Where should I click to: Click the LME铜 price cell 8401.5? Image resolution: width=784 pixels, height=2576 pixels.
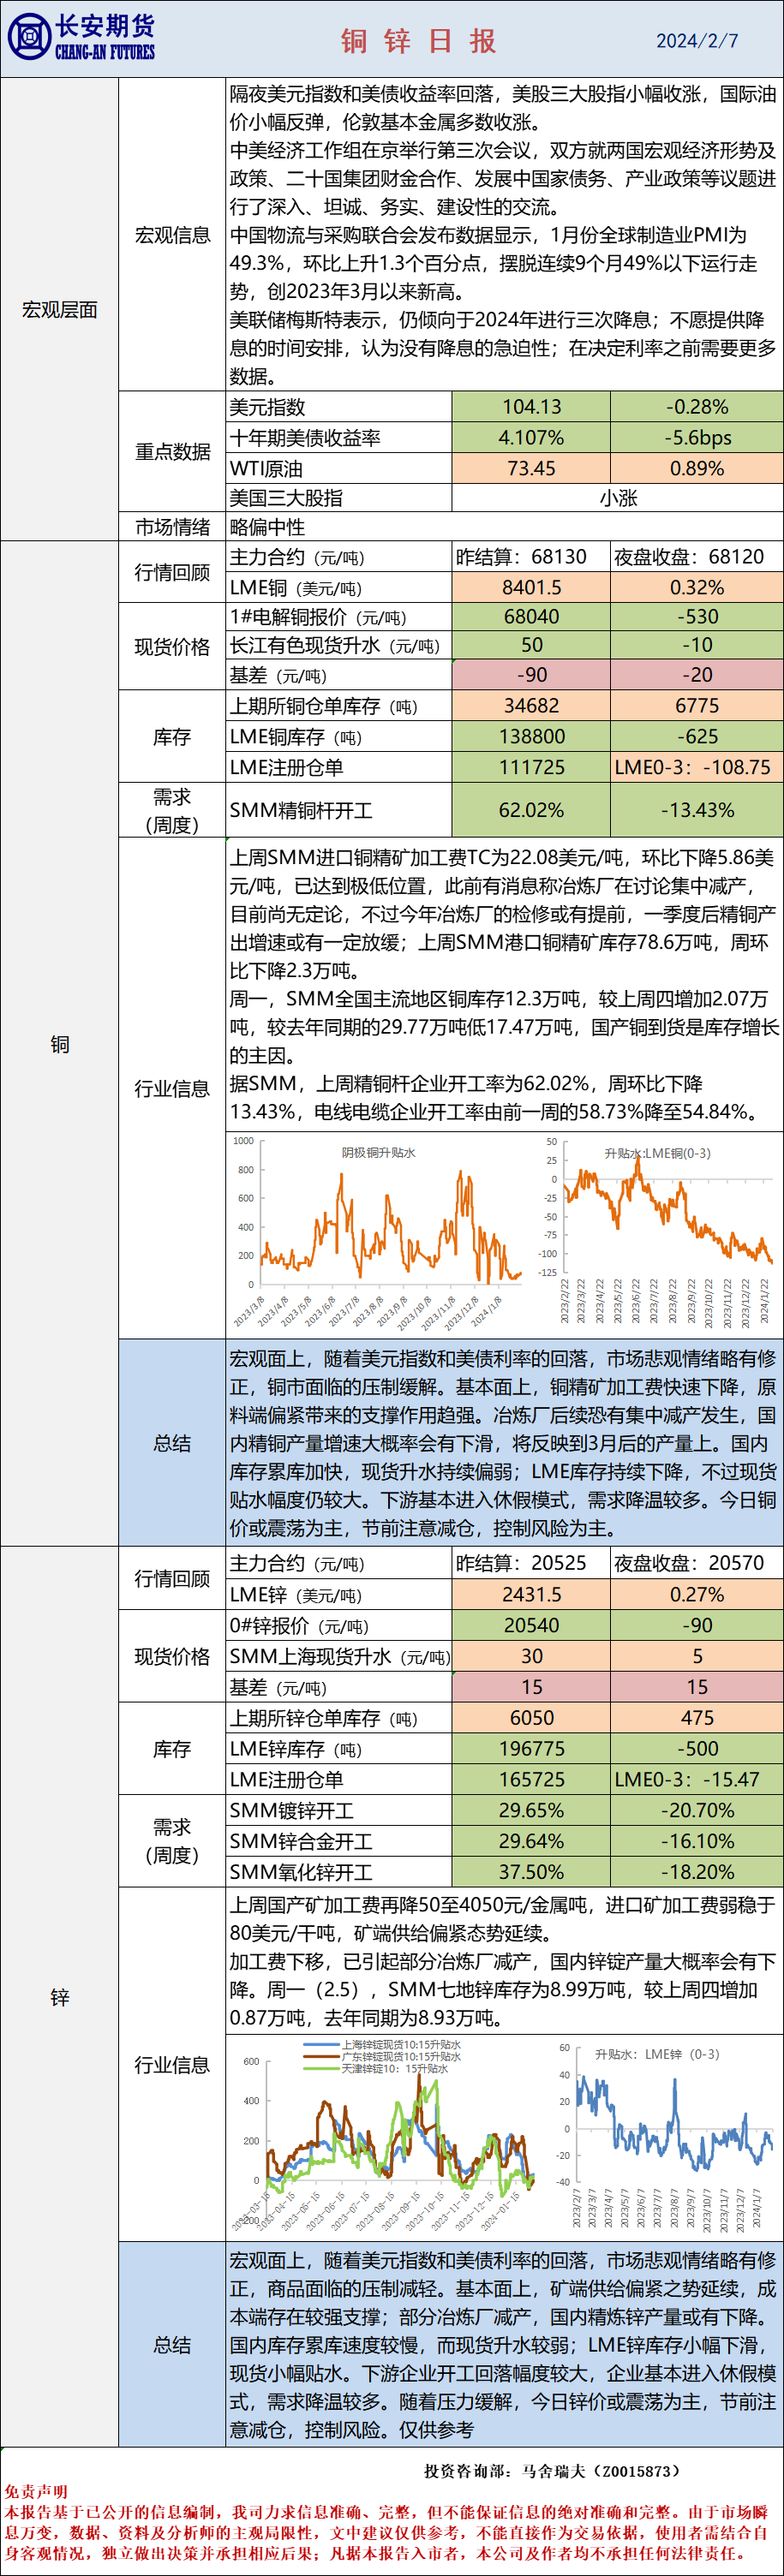[531, 587]
